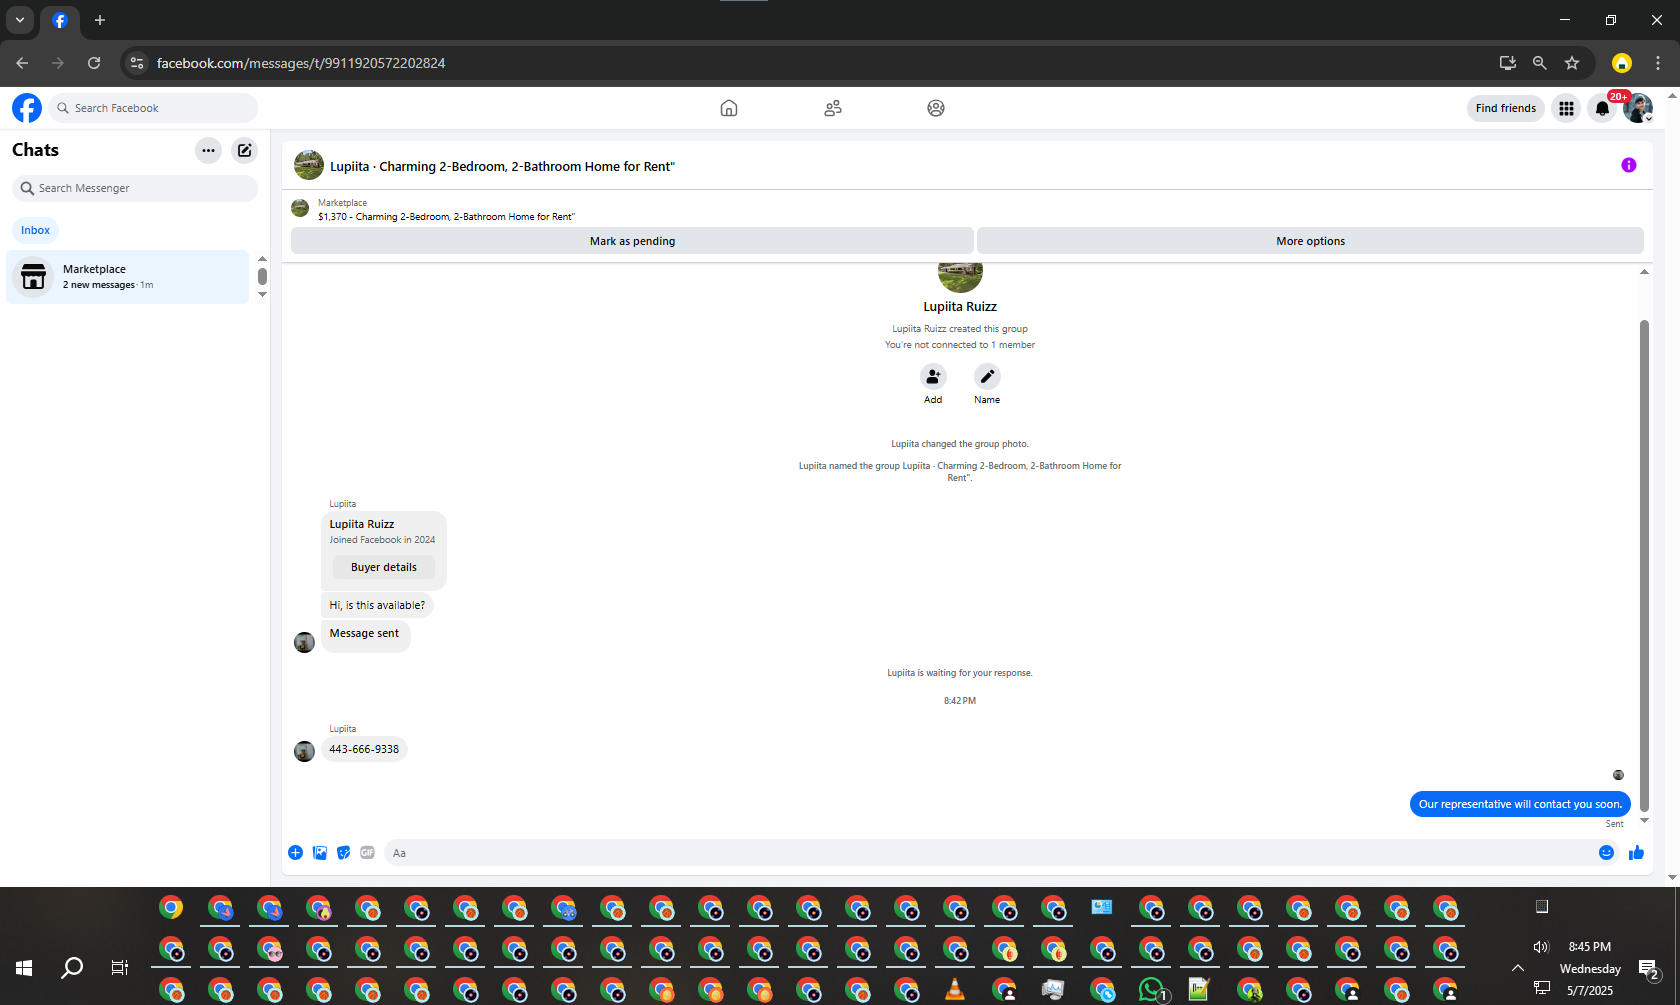The height and width of the screenshot is (1005, 1680).
Task: Send a thumbs up like
Action: 1636,853
